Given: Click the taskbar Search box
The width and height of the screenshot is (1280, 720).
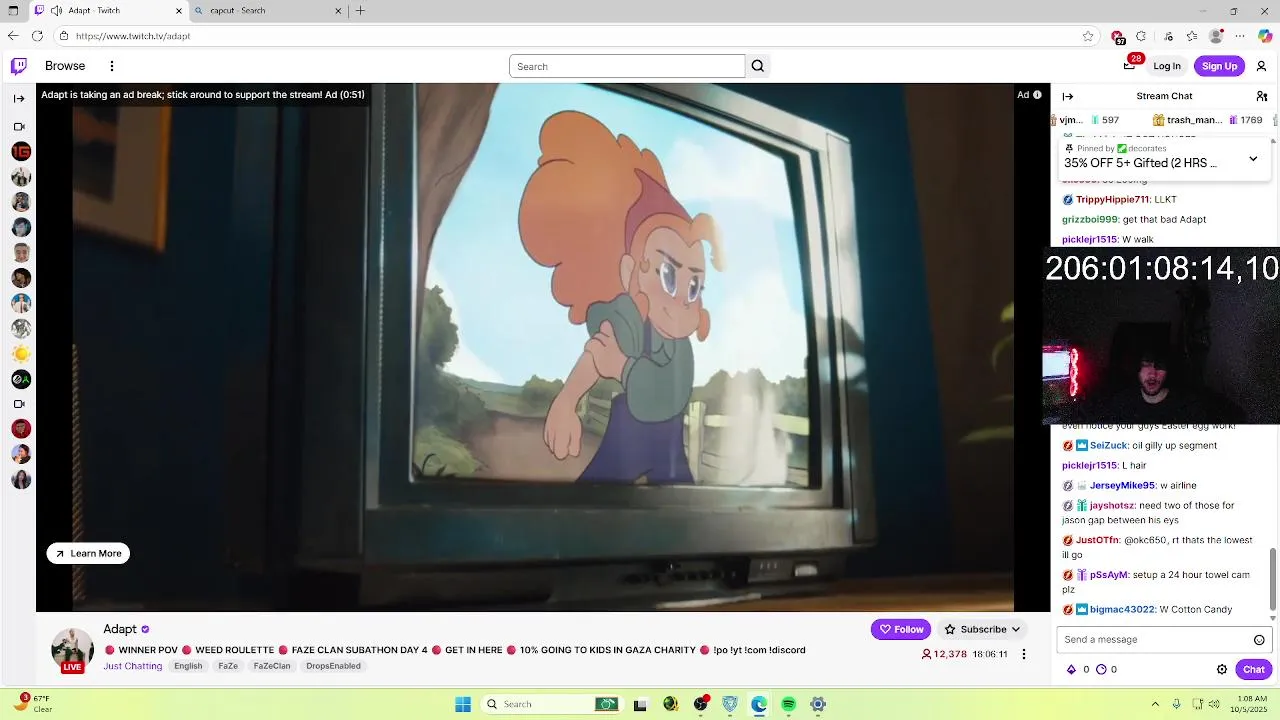Looking at the screenshot, I should (550, 704).
